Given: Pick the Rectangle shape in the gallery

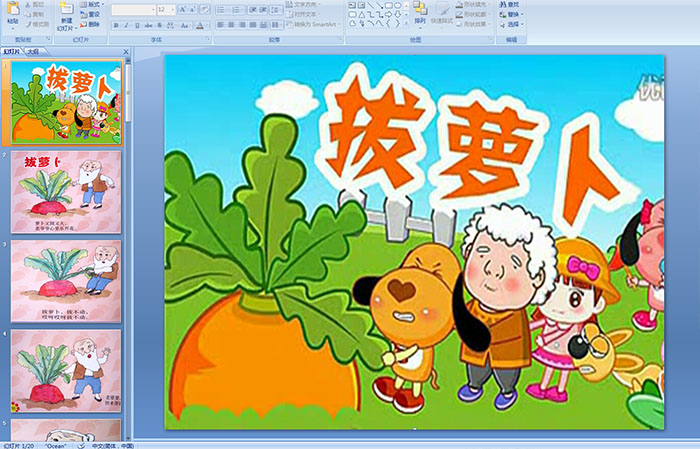Looking at the screenshot, I should 389,5.
